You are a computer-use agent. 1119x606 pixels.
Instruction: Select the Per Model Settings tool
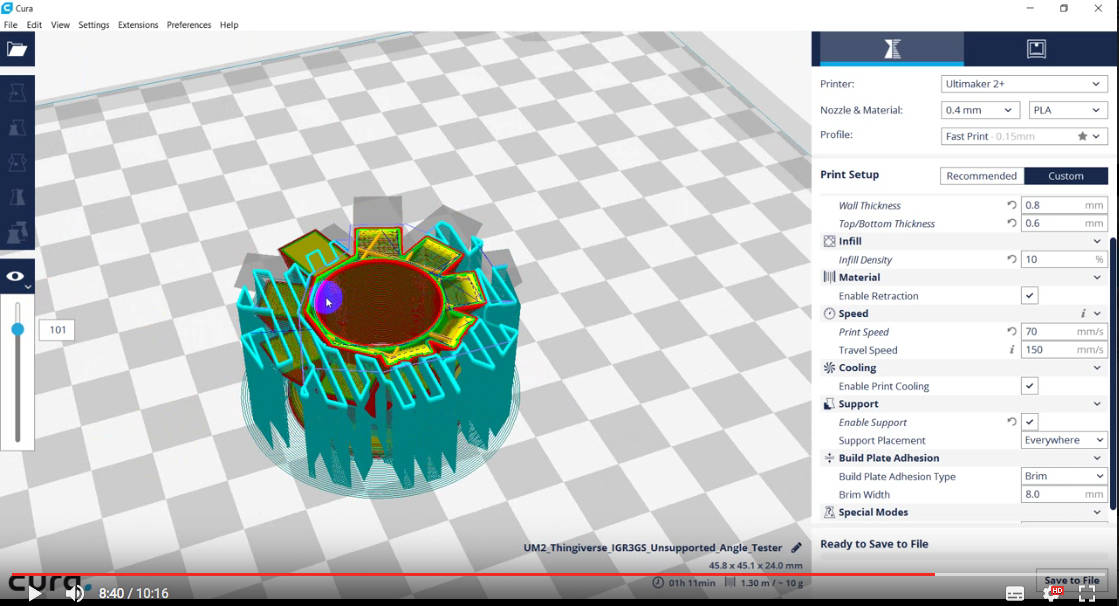[17, 233]
